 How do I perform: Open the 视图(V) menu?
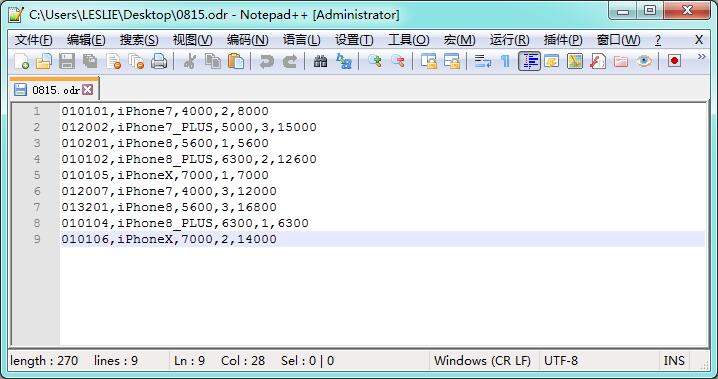coord(192,40)
